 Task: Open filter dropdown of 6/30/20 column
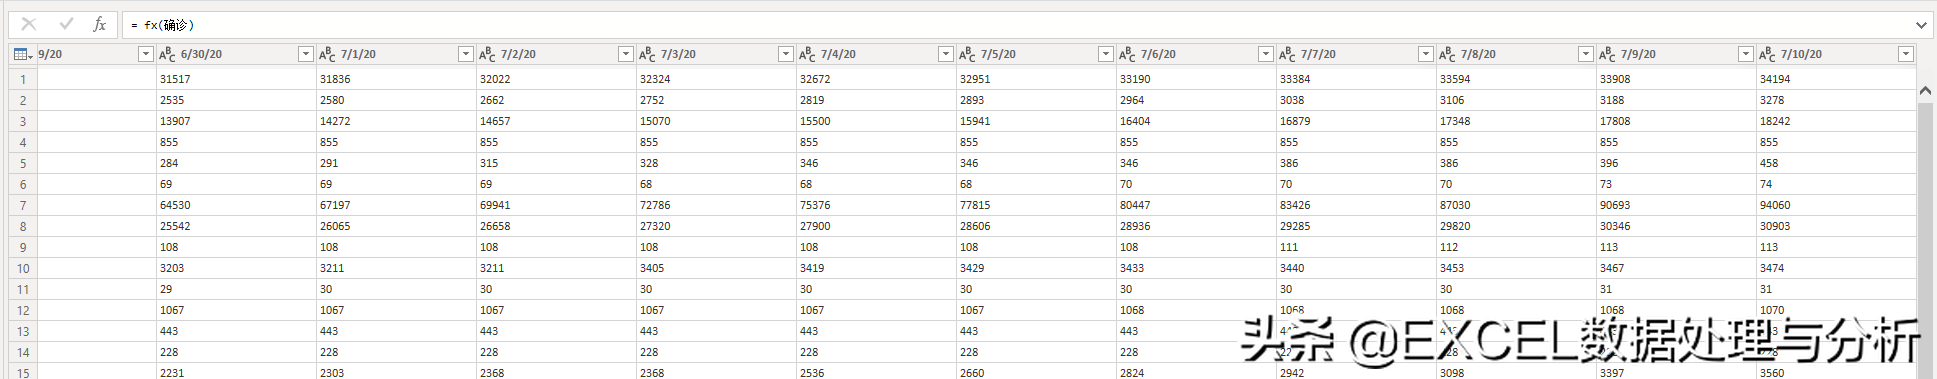click(306, 54)
